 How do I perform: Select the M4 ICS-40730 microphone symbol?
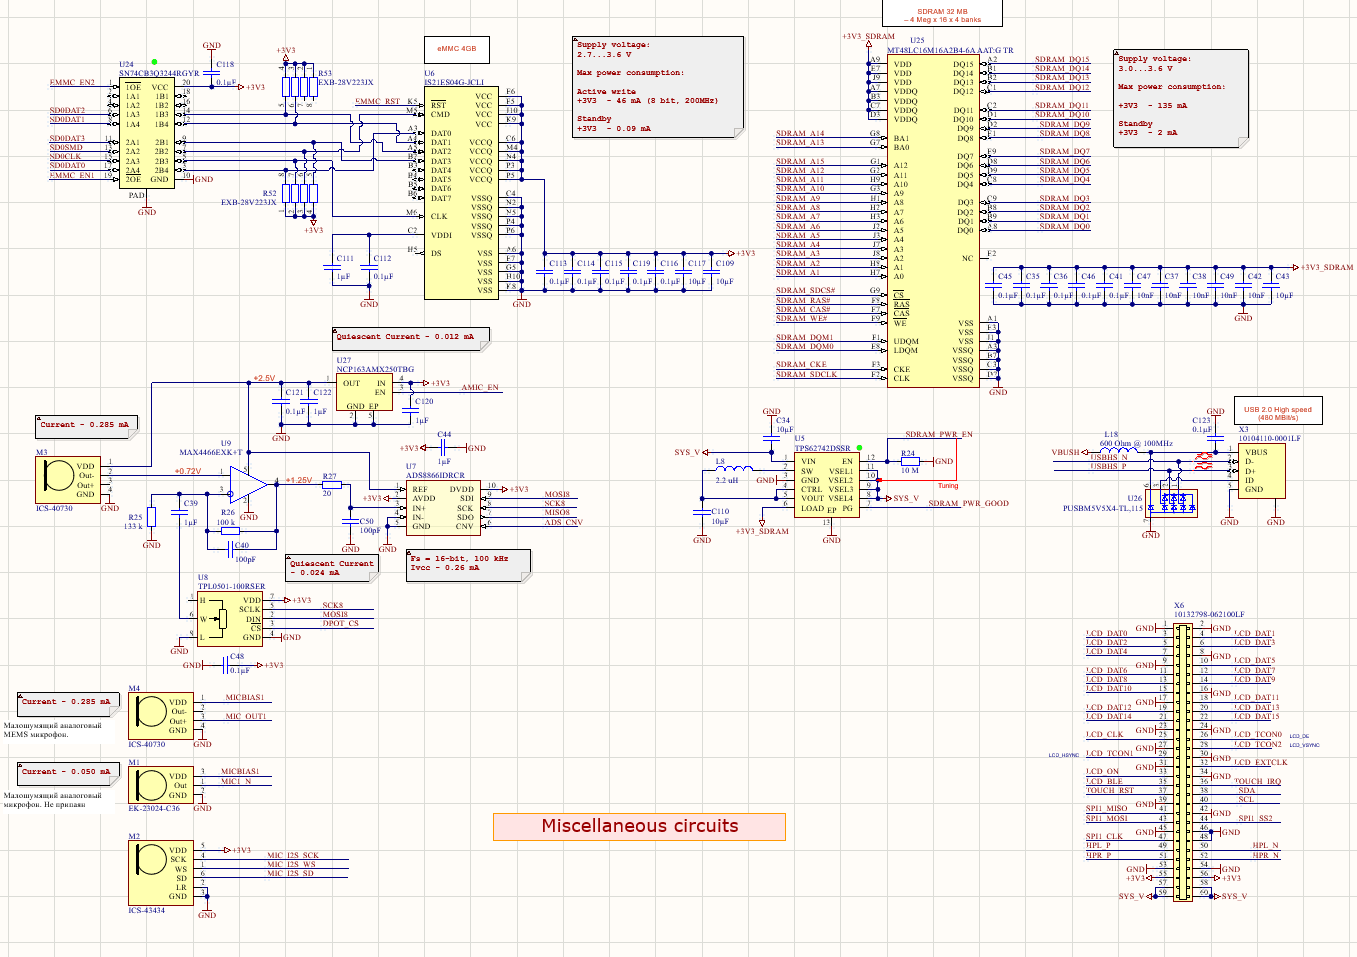point(161,716)
